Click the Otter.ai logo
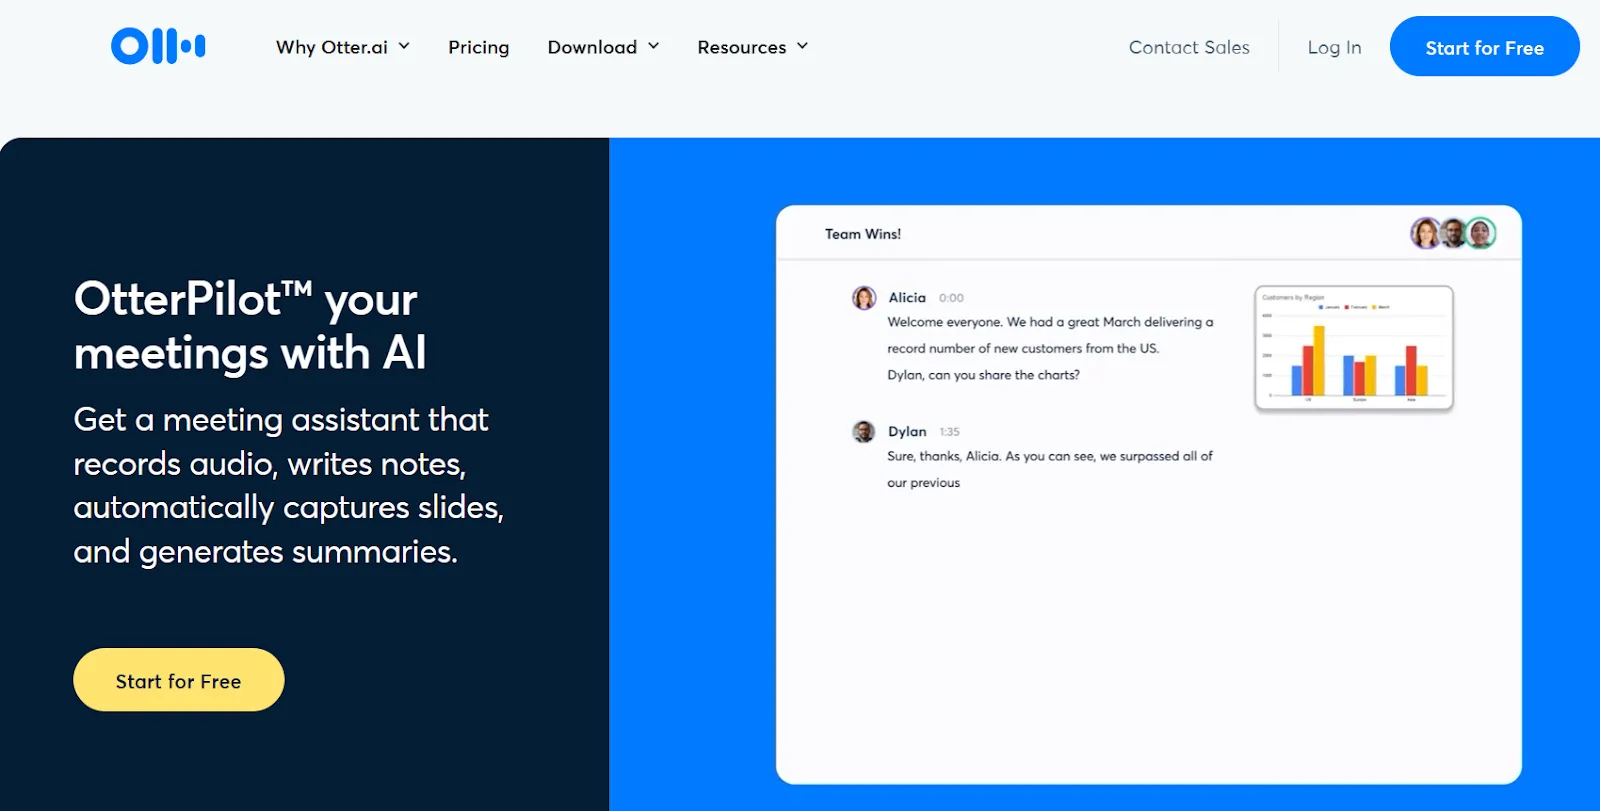The image size is (1600, 811). (158, 46)
